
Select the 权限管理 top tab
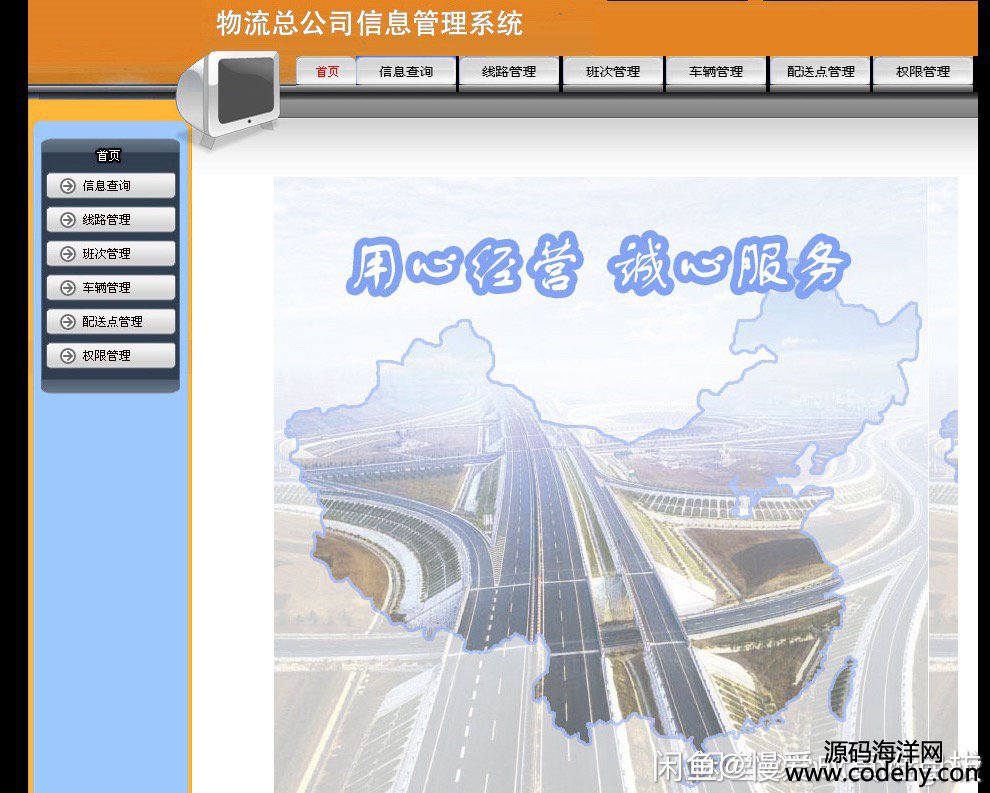pos(922,71)
